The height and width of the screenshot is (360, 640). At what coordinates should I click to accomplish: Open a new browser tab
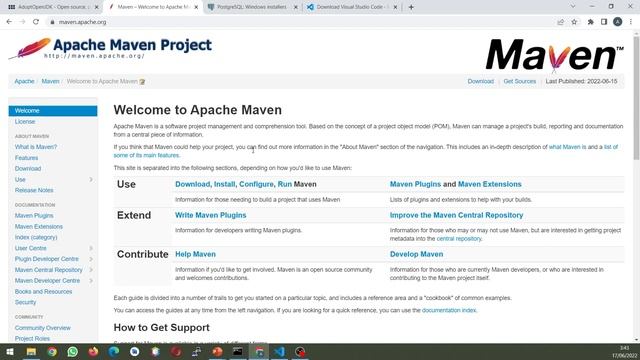click(411, 7)
